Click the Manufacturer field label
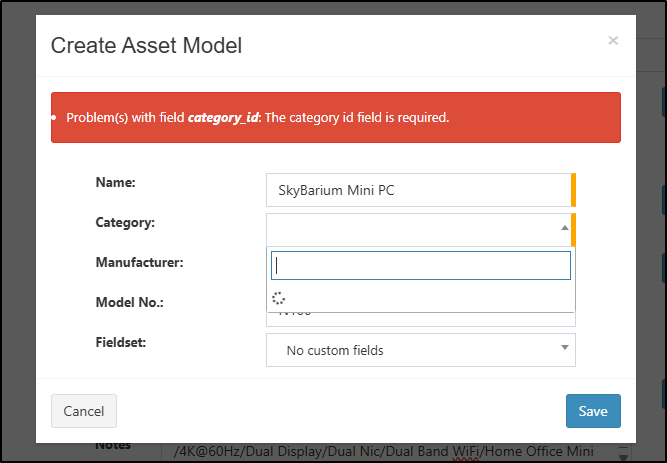Image resolution: width=667 pixels, height=463 pixels. [137, 262]
